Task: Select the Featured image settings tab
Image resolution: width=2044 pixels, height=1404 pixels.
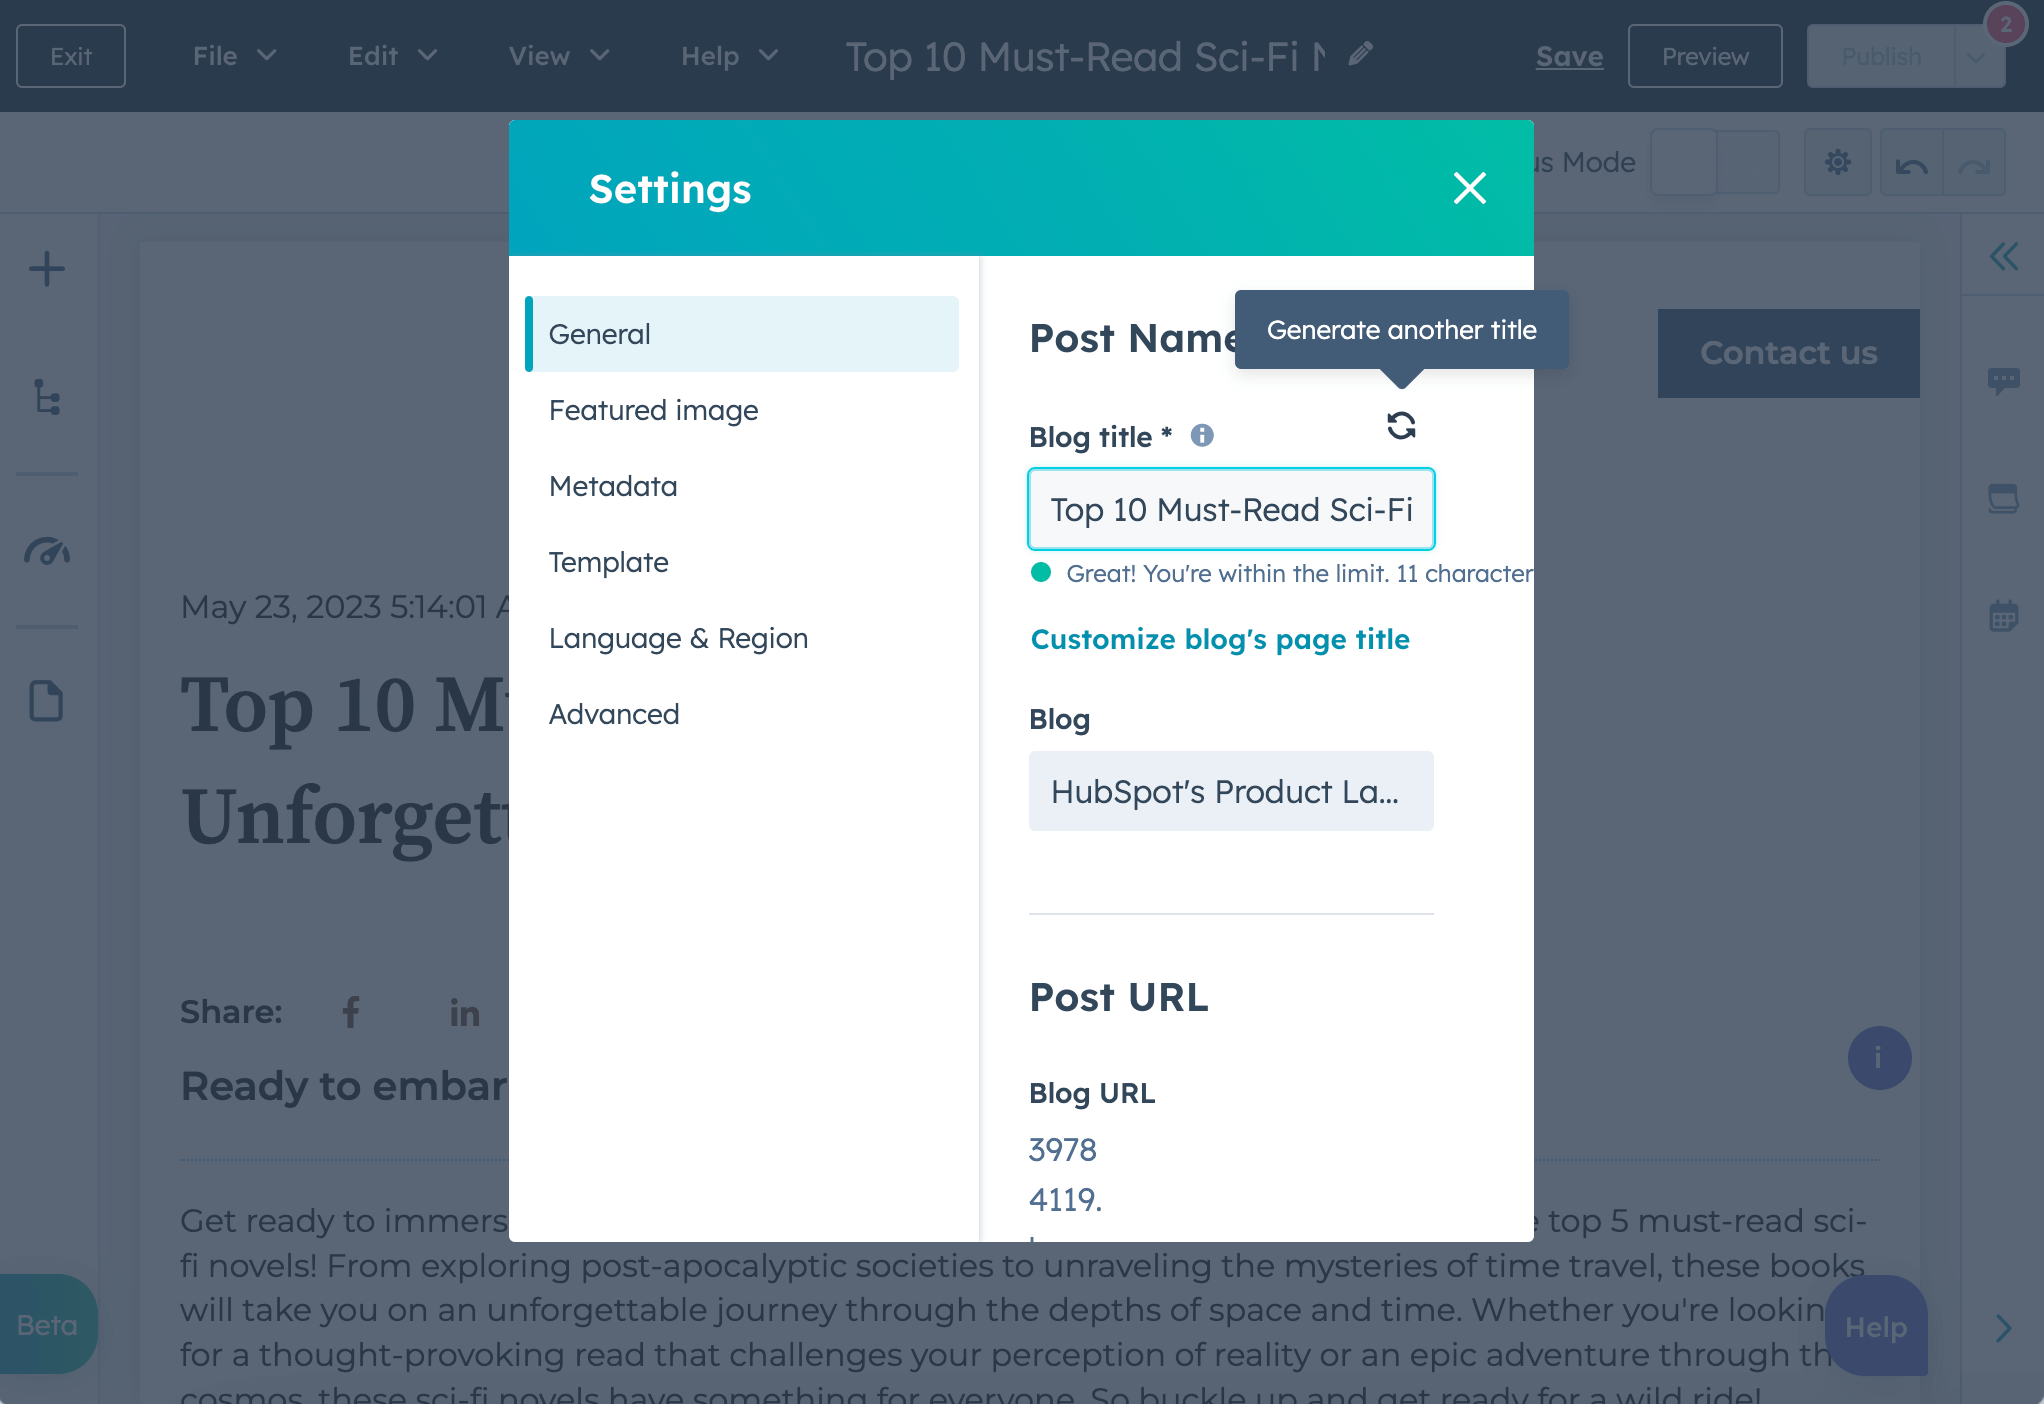Action: click(652, 410)
